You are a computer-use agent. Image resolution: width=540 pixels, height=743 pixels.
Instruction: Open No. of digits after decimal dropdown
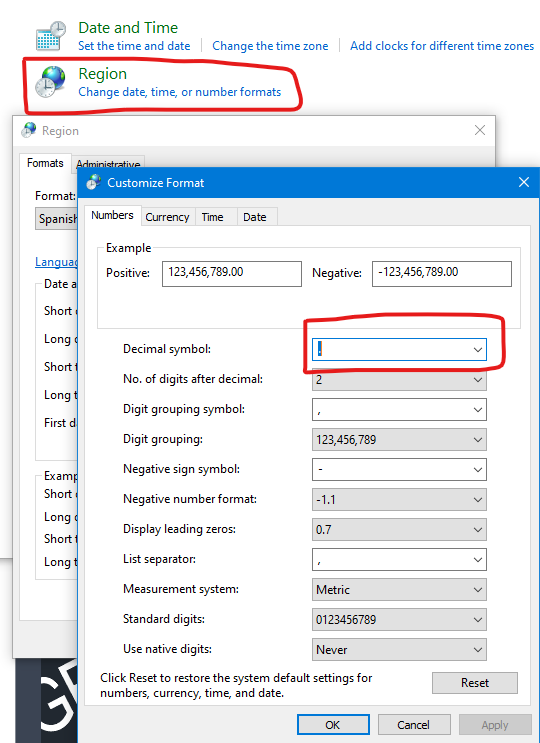(399, 380)
